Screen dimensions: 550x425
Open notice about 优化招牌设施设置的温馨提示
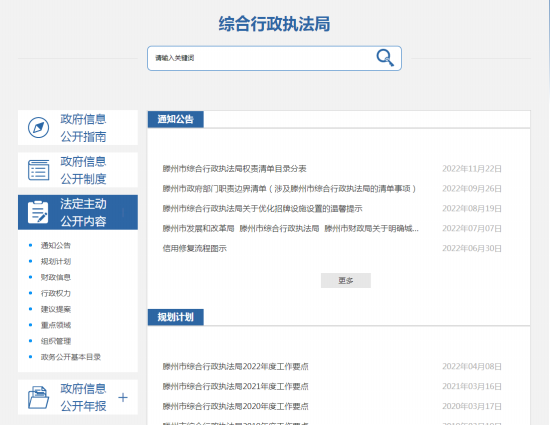coord(262,209)
